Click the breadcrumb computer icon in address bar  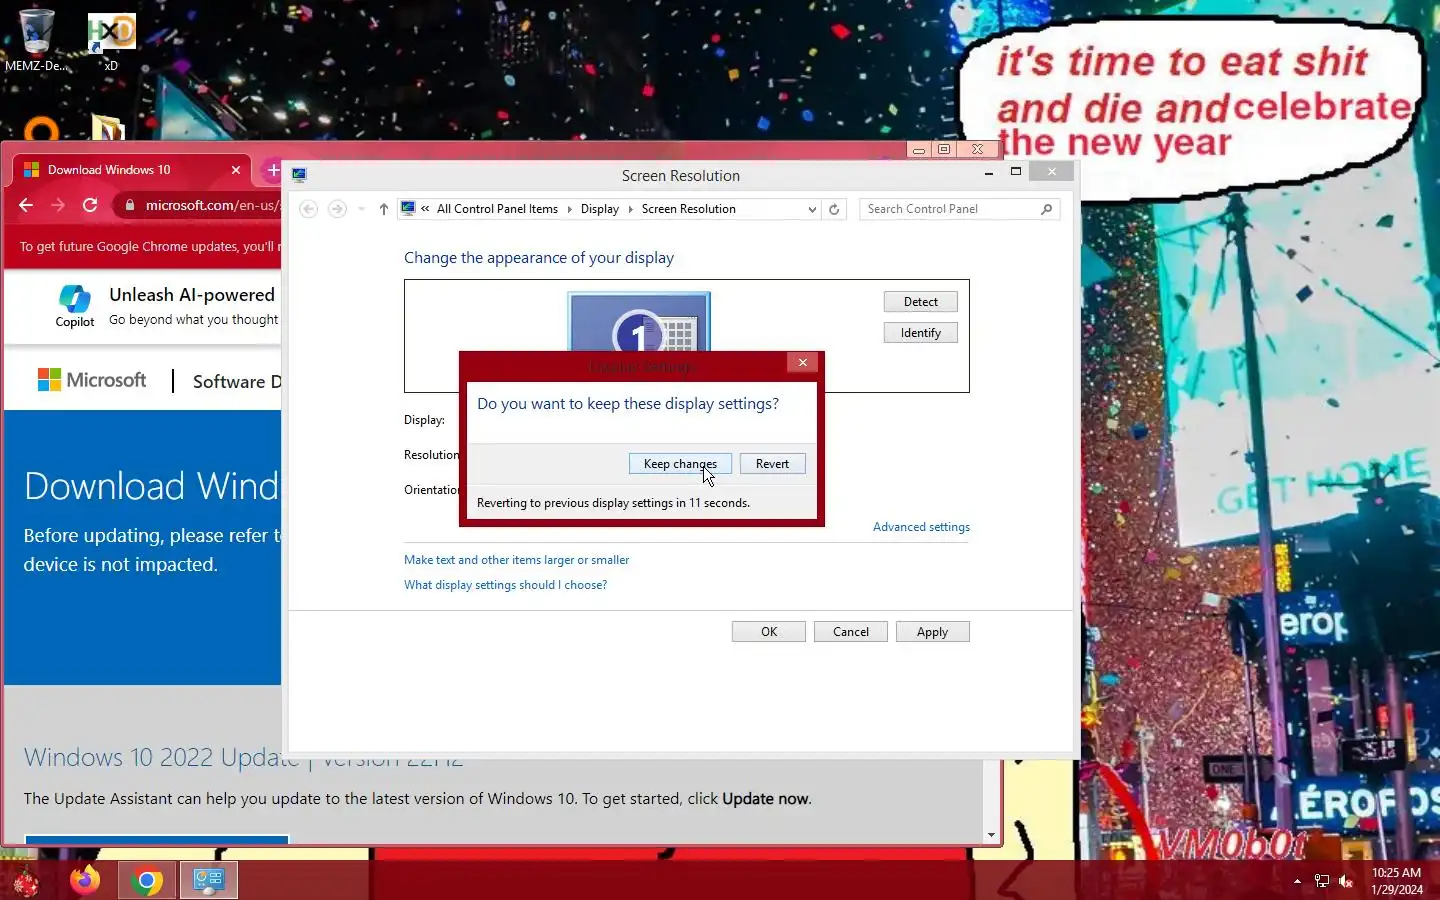(x=408, y=208)
